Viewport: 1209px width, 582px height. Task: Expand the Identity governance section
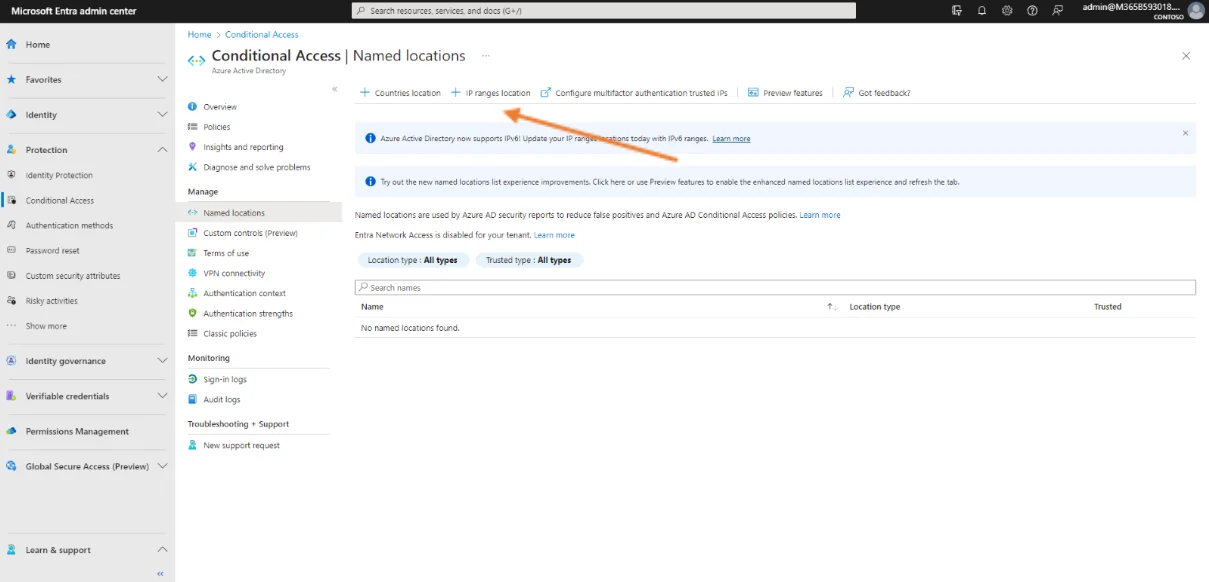point(162,361)
